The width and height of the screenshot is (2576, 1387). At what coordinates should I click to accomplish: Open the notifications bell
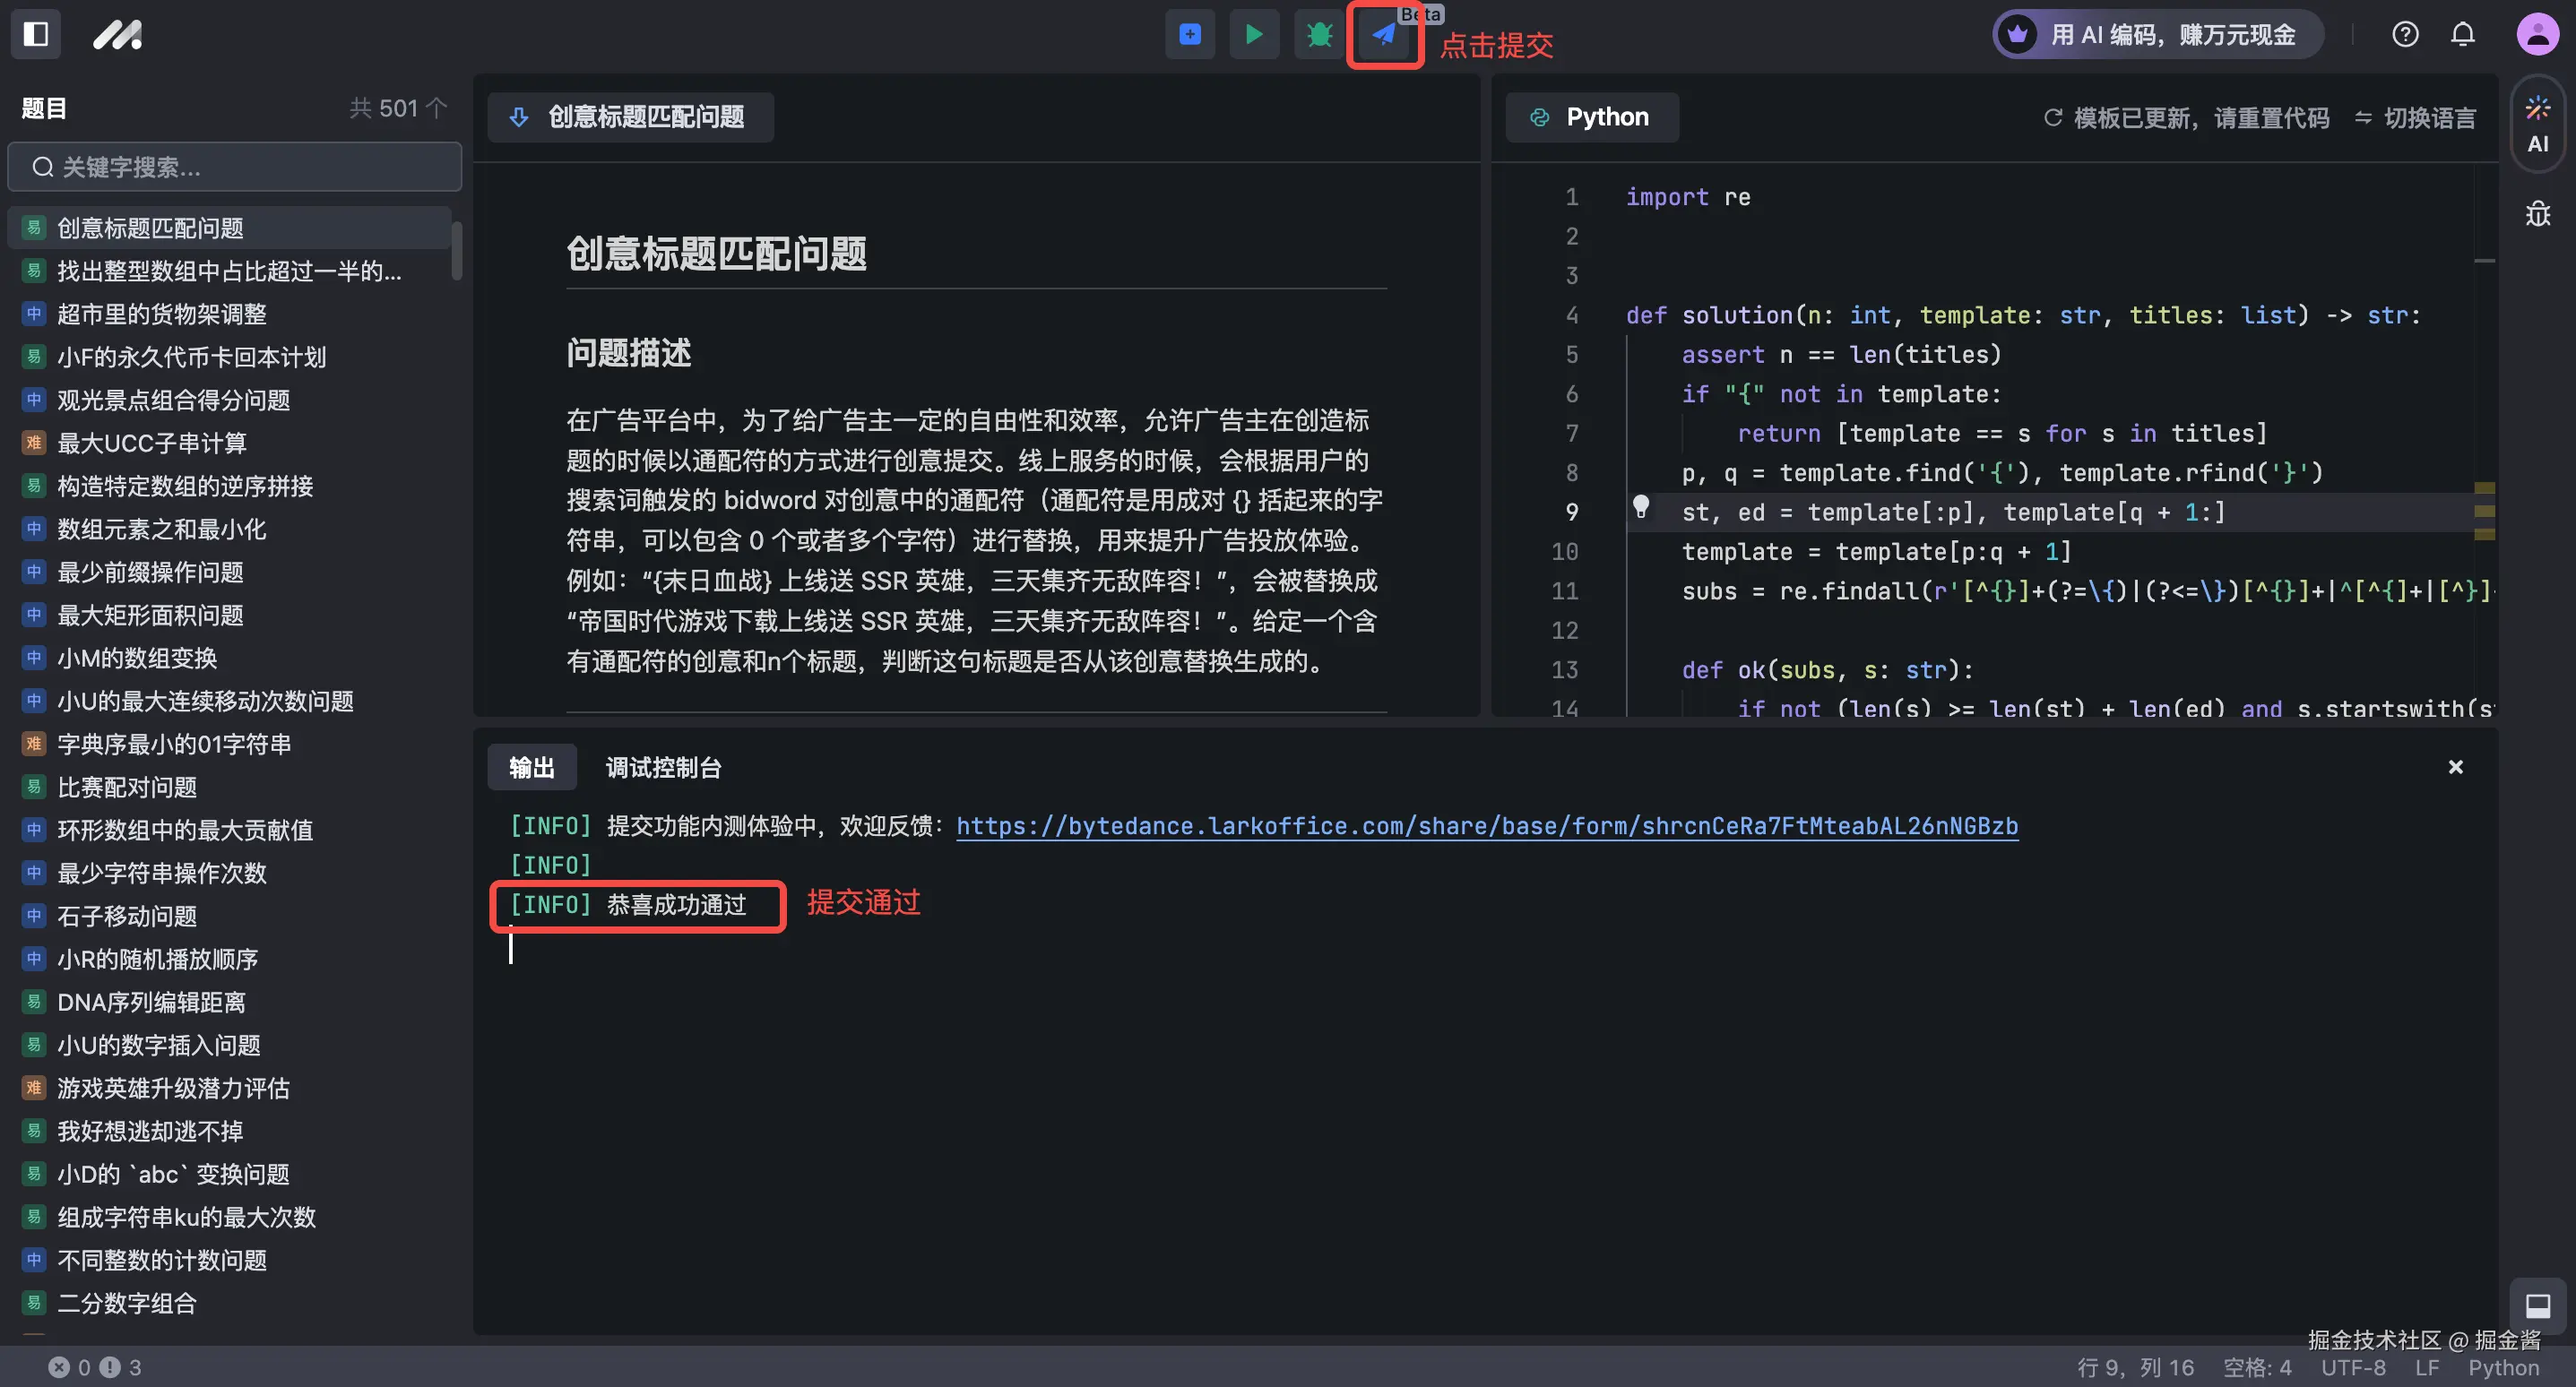coord(2462,34)
